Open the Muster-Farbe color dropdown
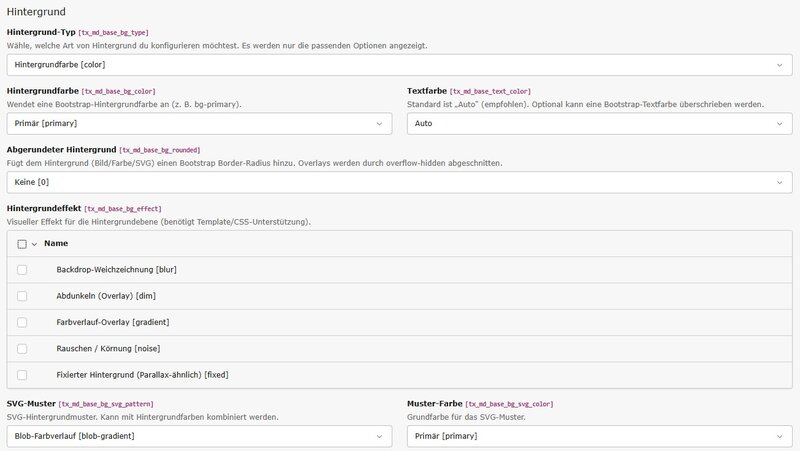 click(599, 436)
